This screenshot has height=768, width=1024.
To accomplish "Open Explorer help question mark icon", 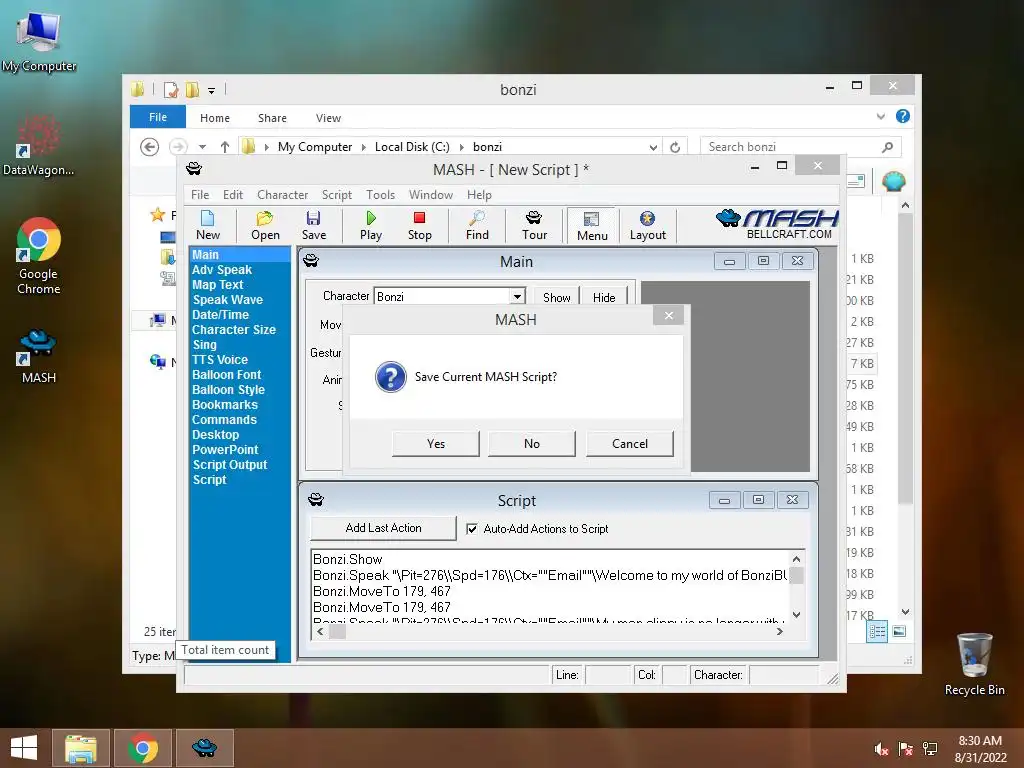I will (903, 116).
